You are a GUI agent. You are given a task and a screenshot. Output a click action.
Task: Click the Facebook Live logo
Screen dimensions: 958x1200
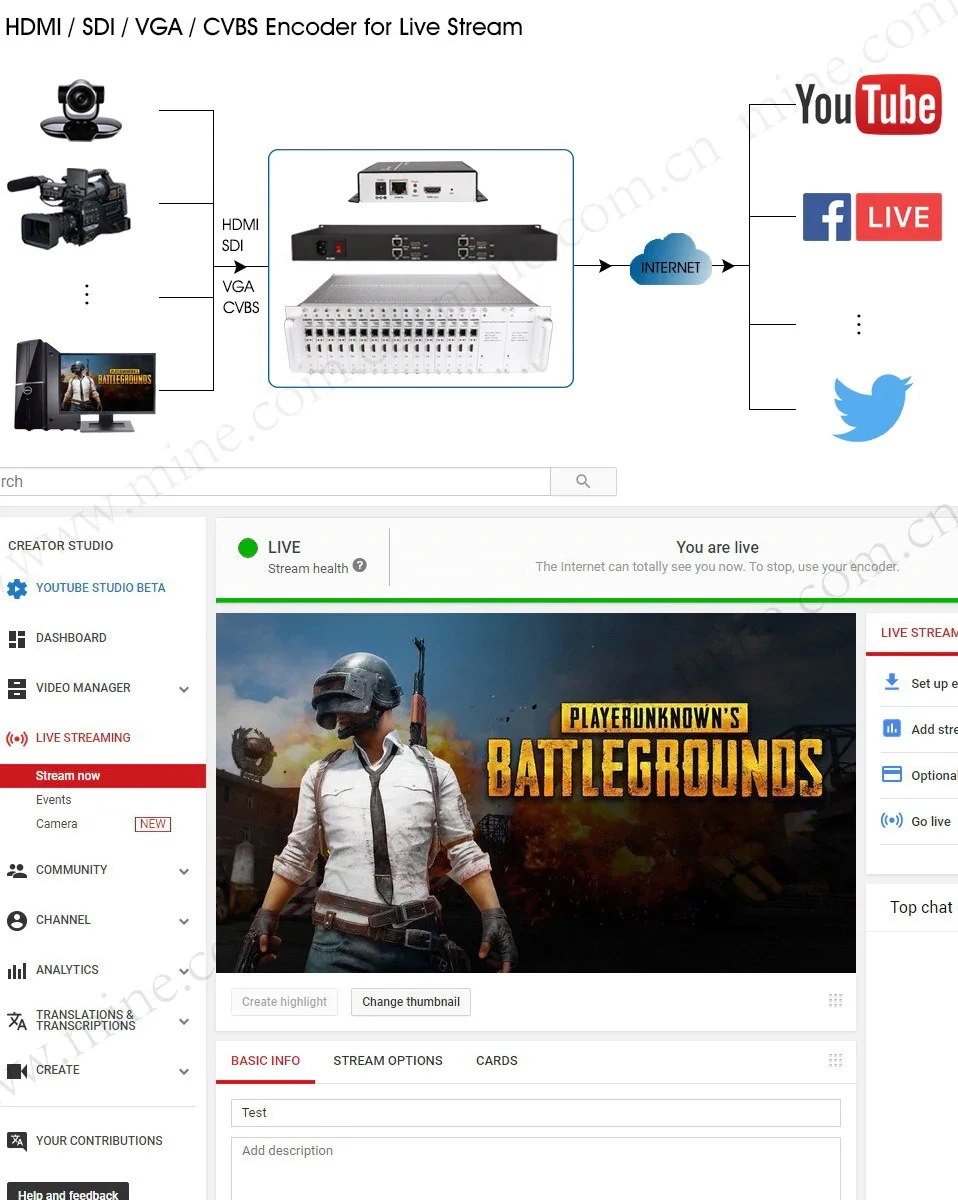(872, 217)
